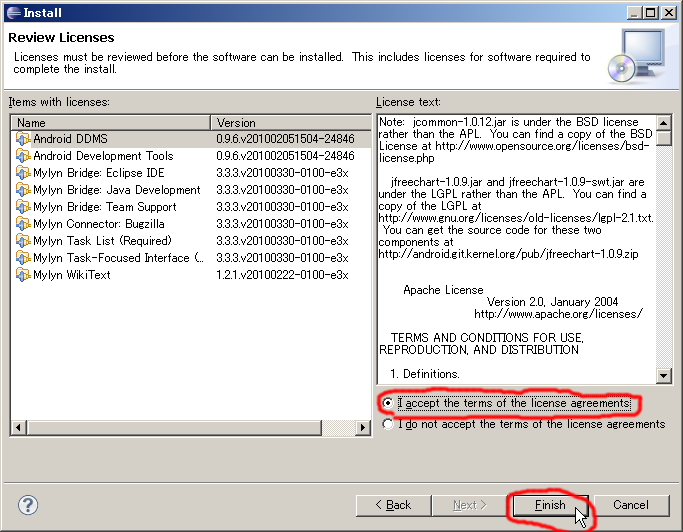Select 'Mylyn Task List (Required)' row text
683x532 pixels.
[102, 241]
